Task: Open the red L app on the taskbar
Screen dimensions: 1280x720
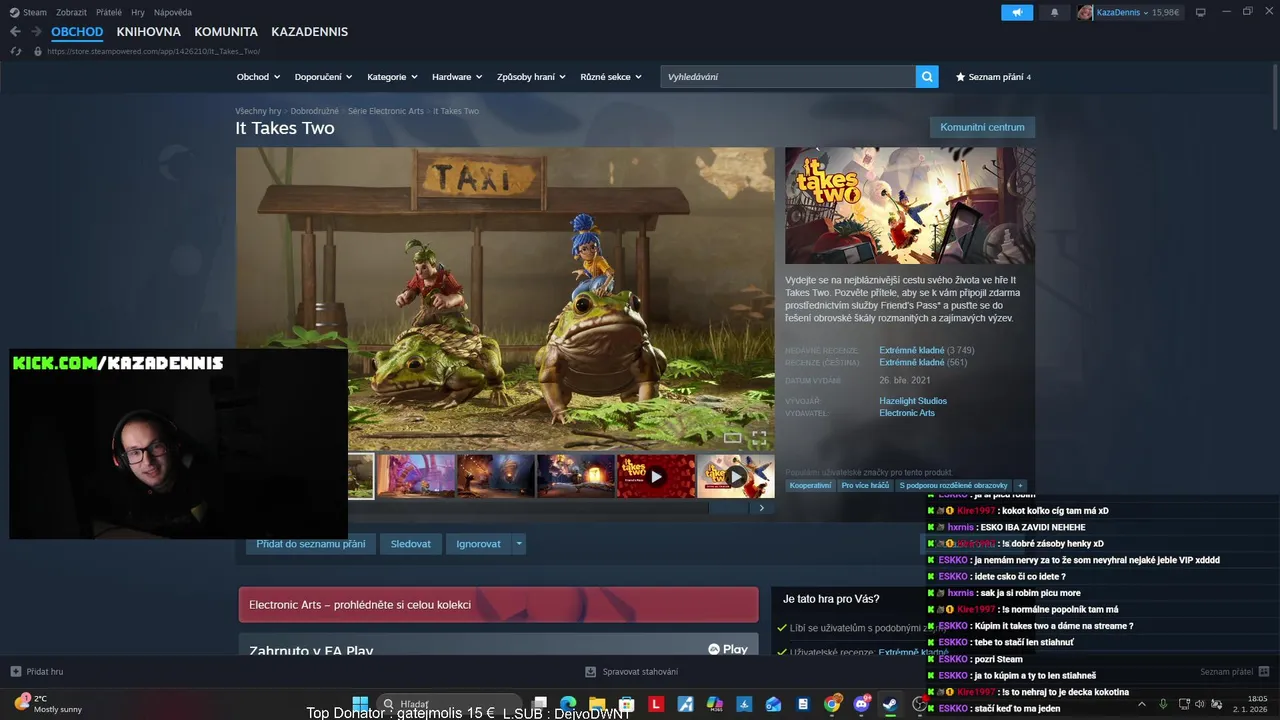Action: pyautogui.click(x=657, y=704)
